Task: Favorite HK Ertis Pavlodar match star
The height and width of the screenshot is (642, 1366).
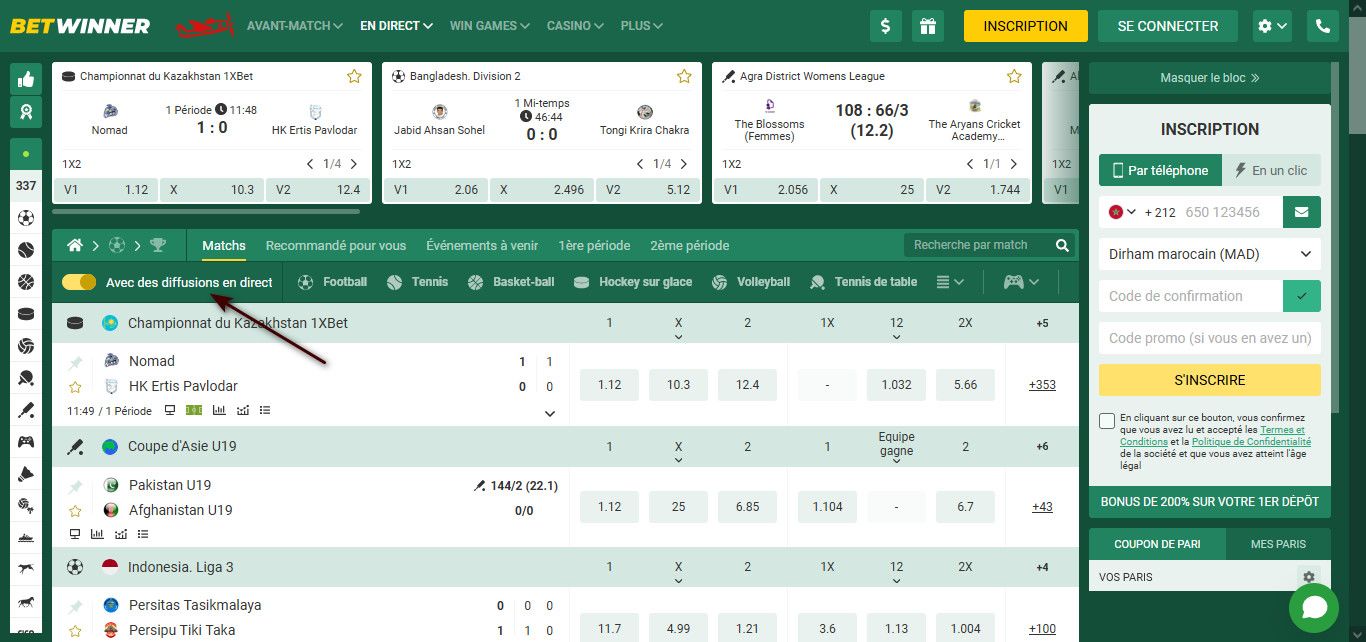Action: [75, 386]
